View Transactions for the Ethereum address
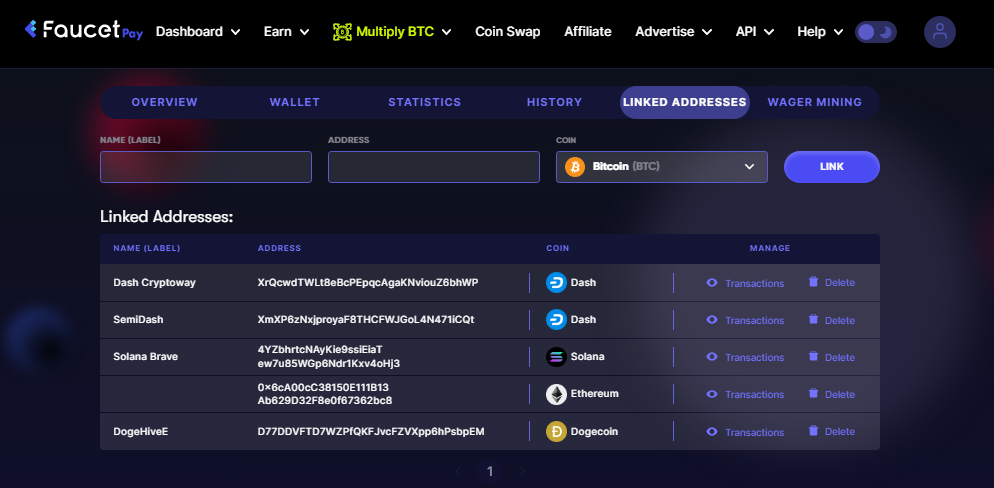The width and height of the screenshot is (994, 488). [746, 394]
